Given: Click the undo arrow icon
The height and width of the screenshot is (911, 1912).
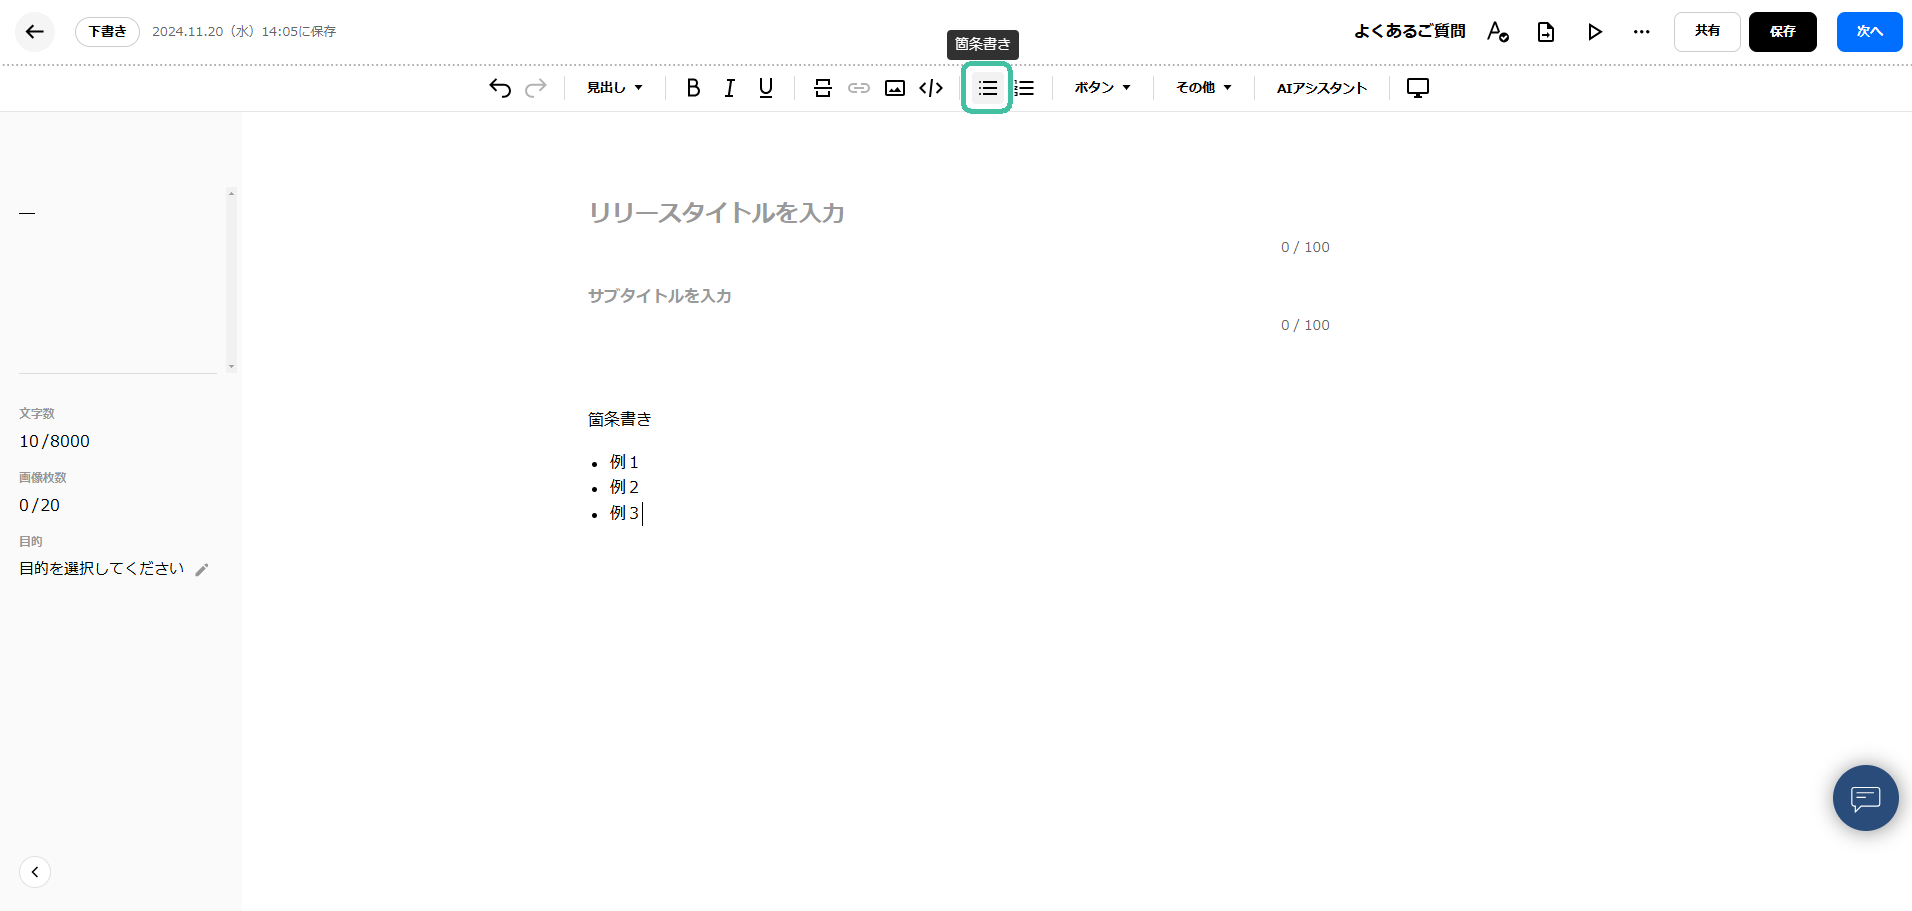Looking at the screenshot, I should 500,88.
